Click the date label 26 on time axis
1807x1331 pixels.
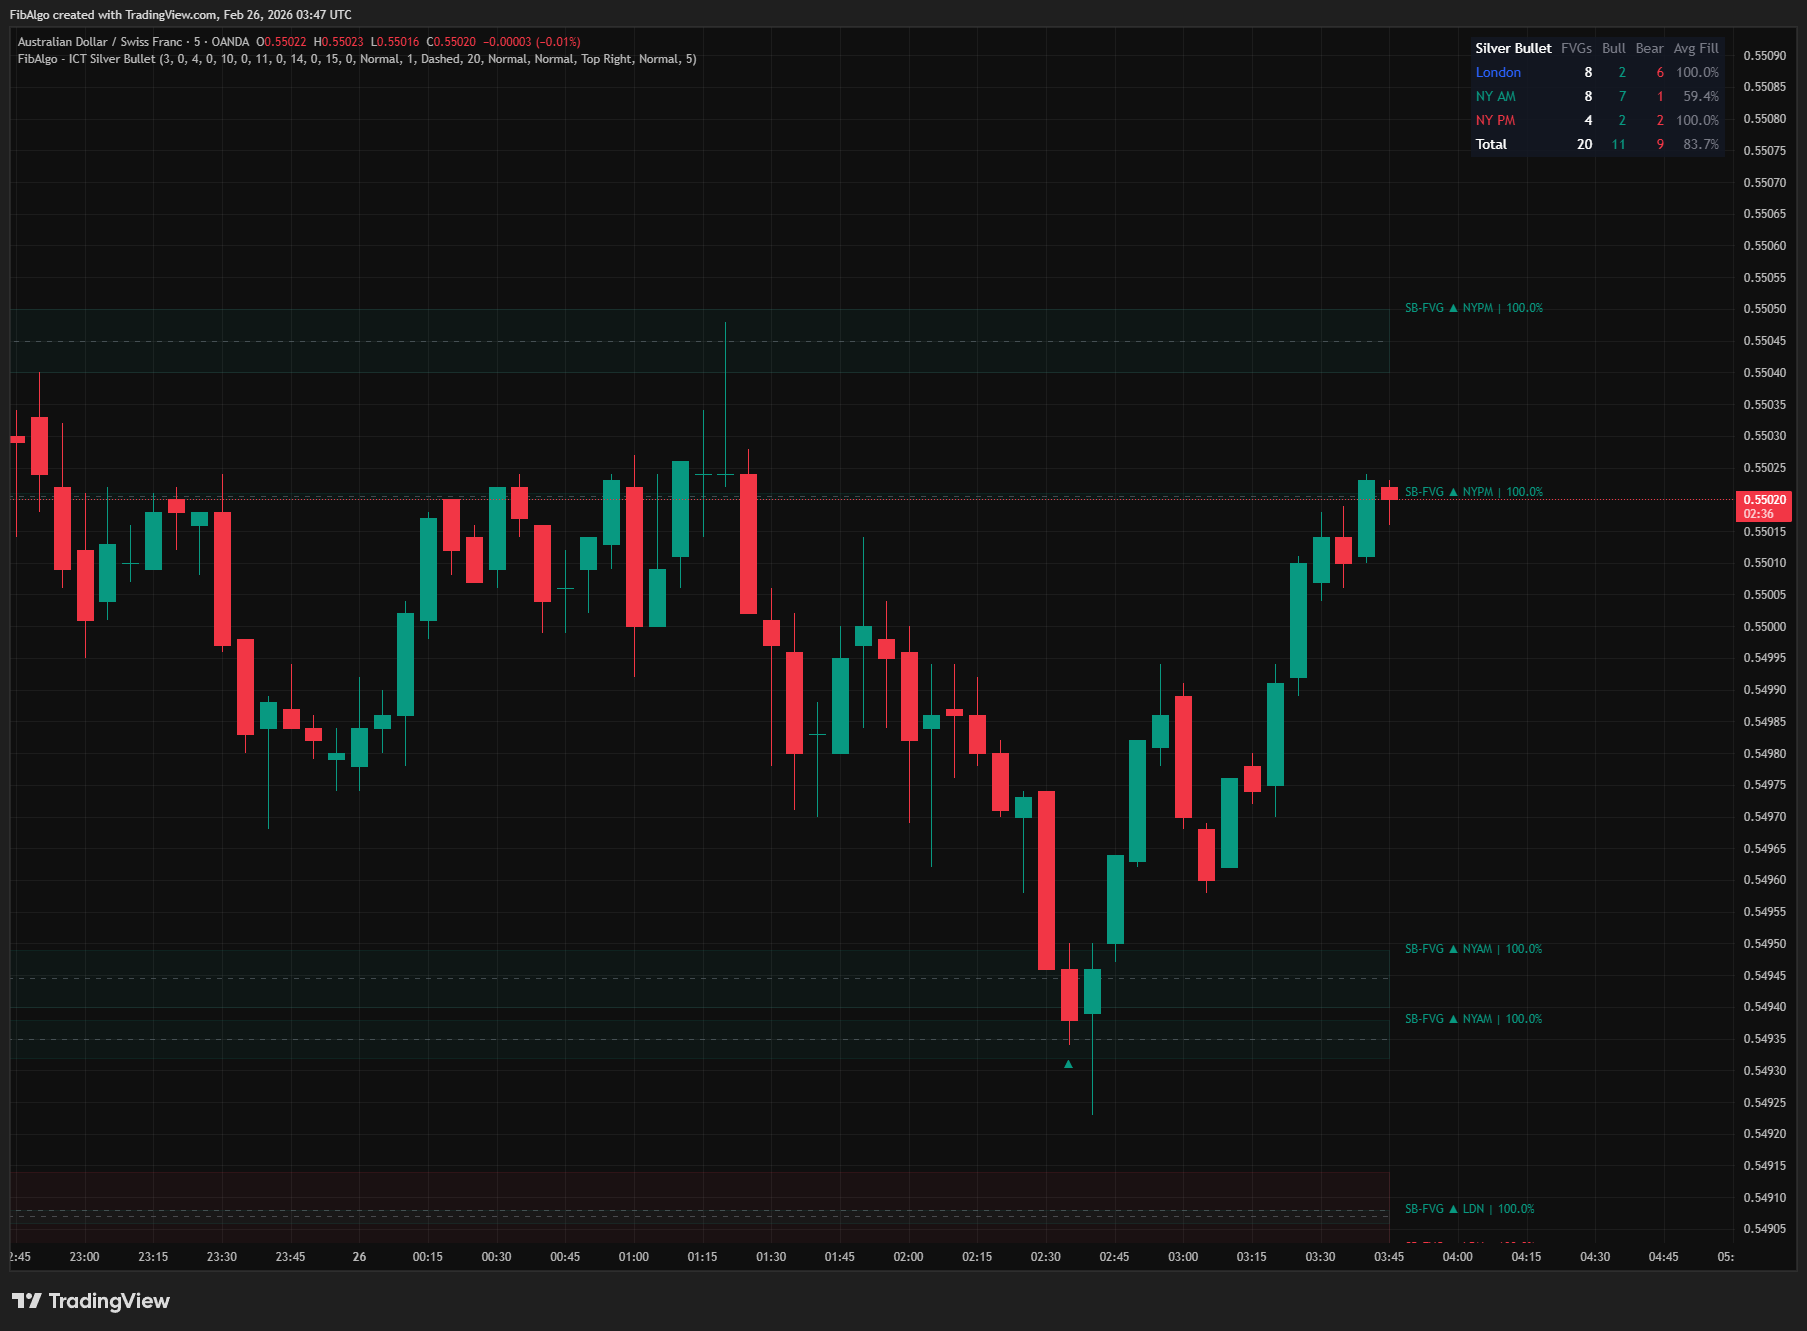point(359,1257)
